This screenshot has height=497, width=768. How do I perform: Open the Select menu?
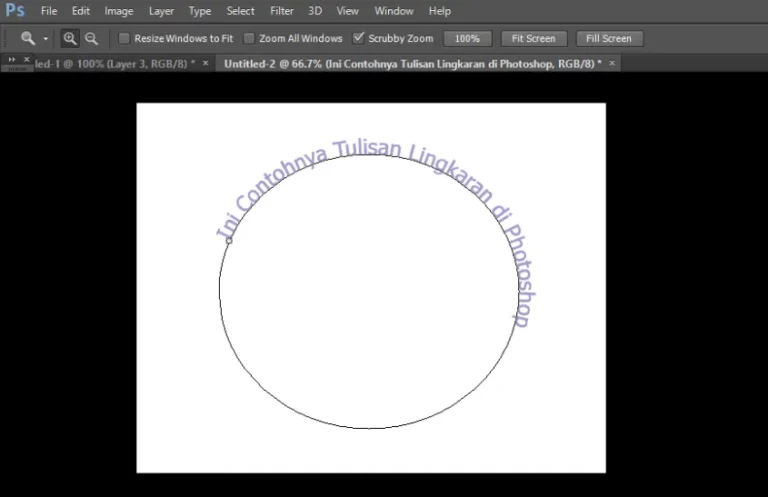240,11
